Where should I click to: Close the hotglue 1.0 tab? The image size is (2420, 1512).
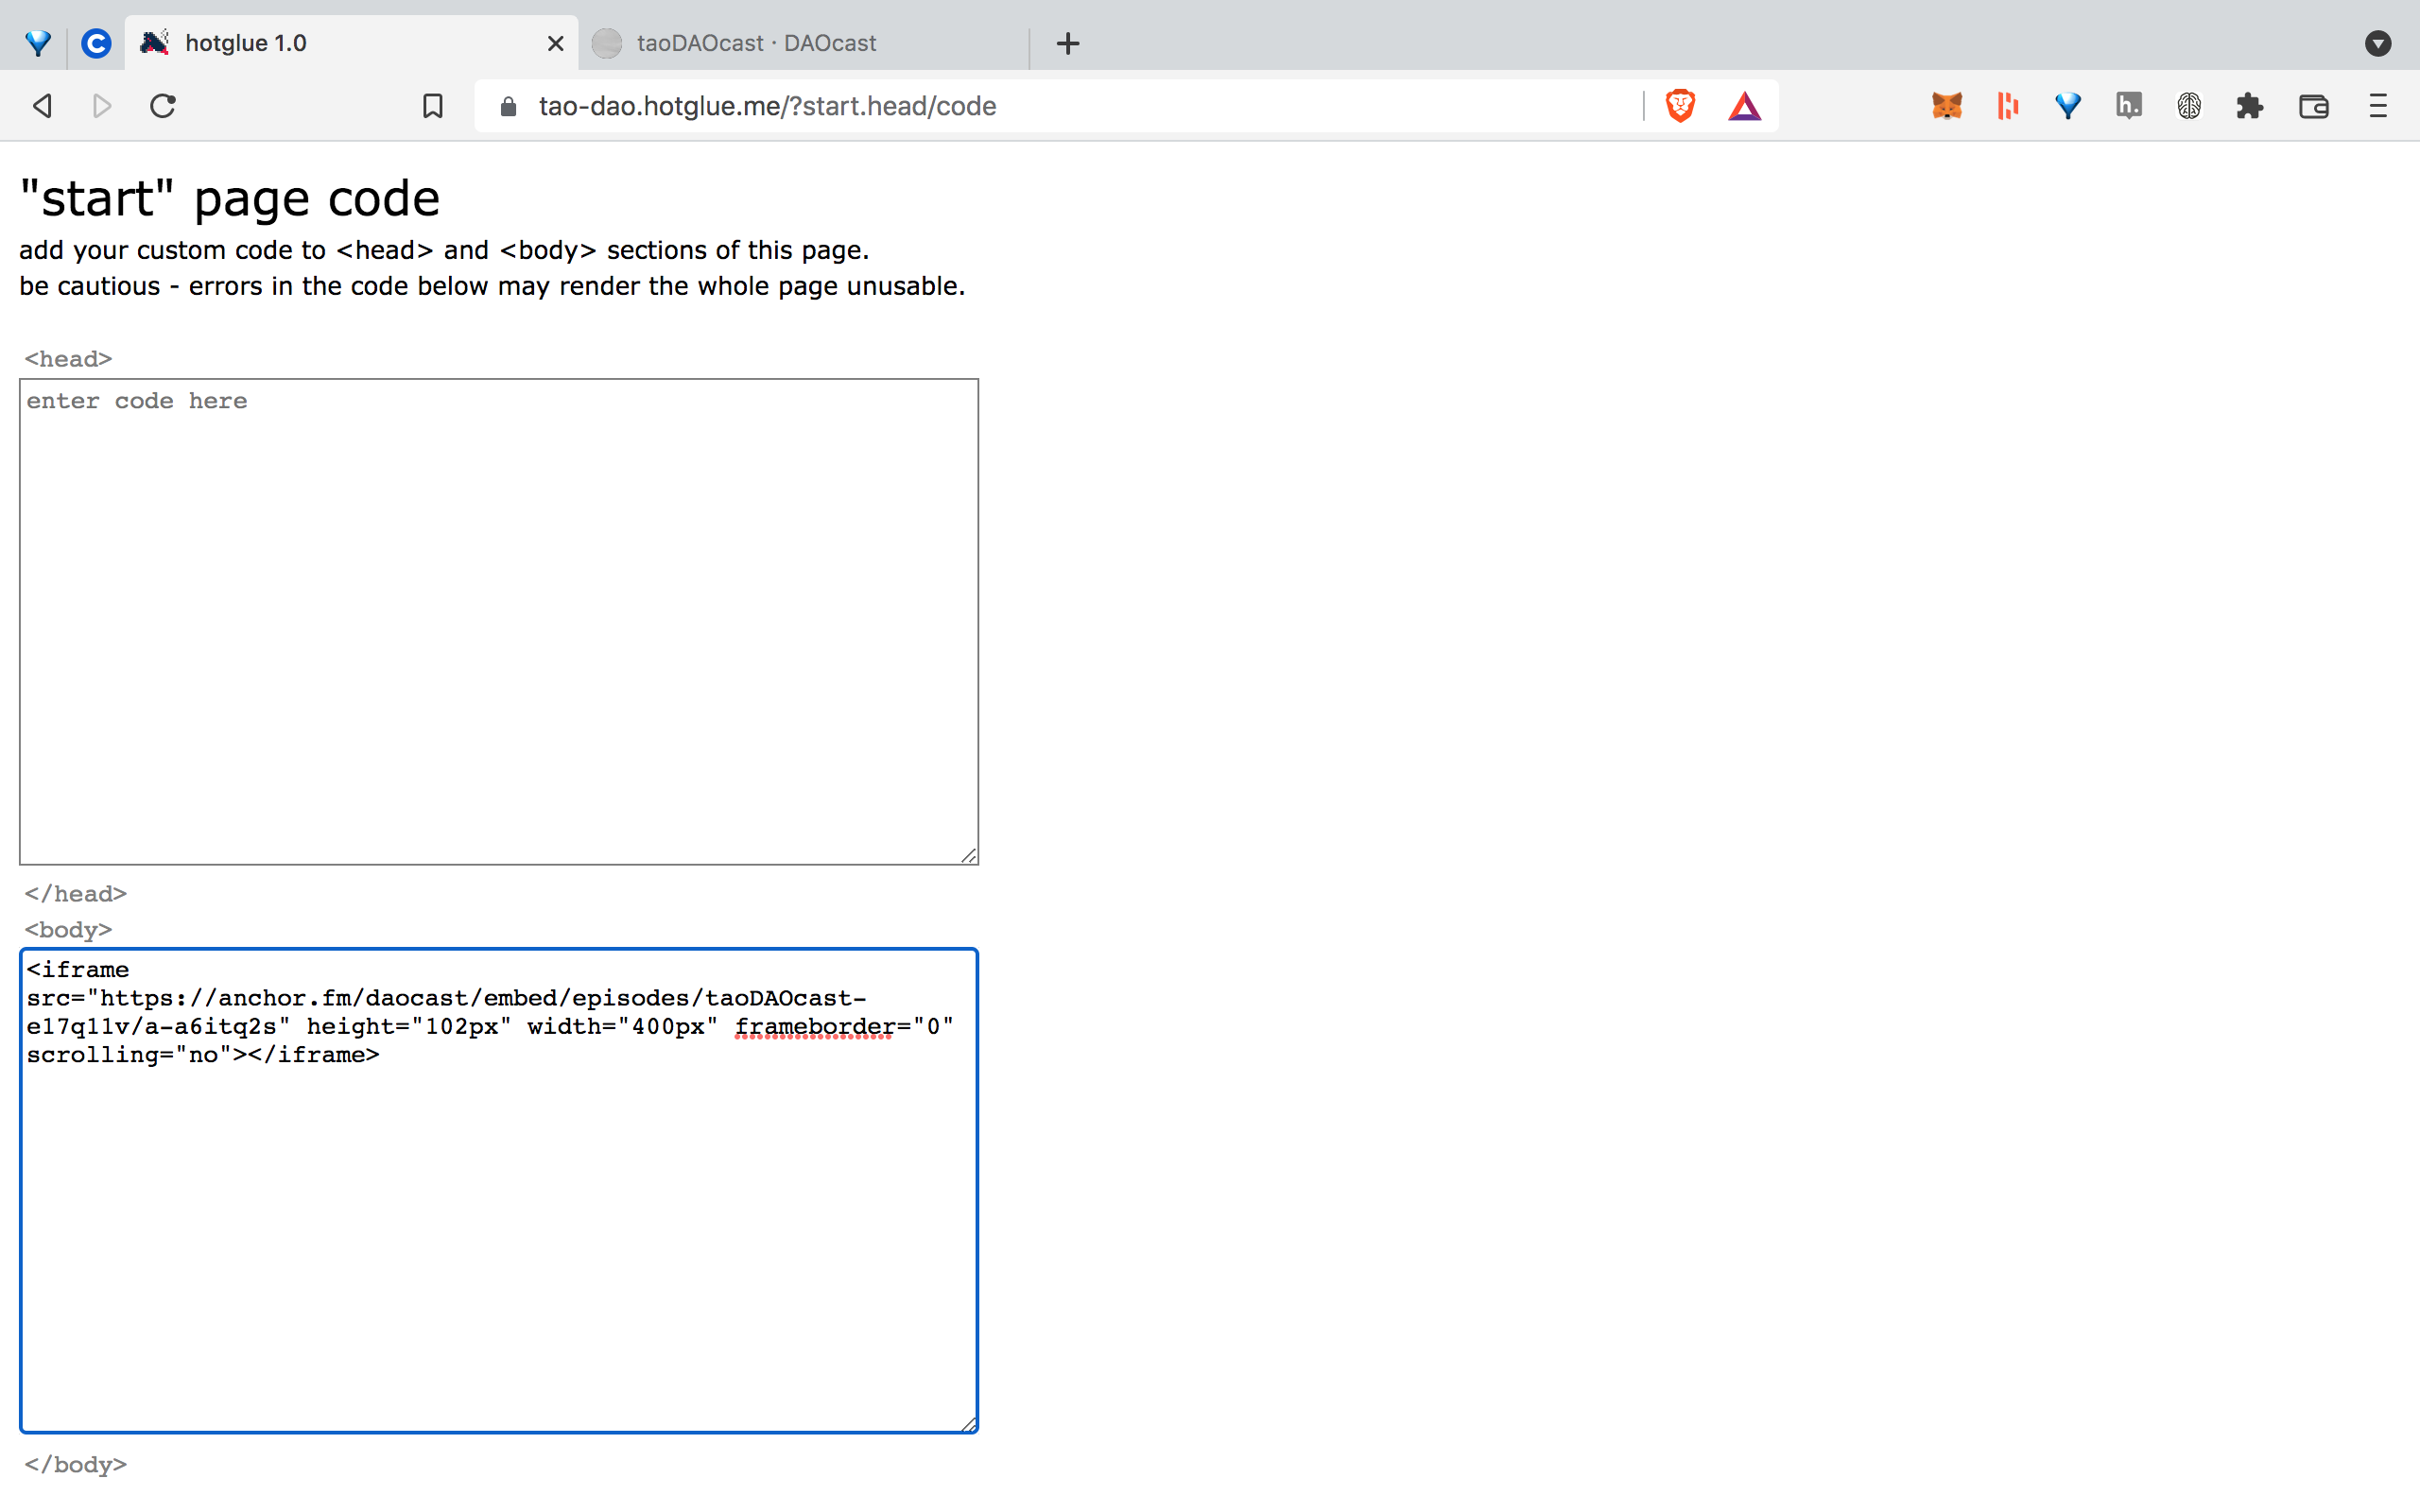click(x=556, y=43)
